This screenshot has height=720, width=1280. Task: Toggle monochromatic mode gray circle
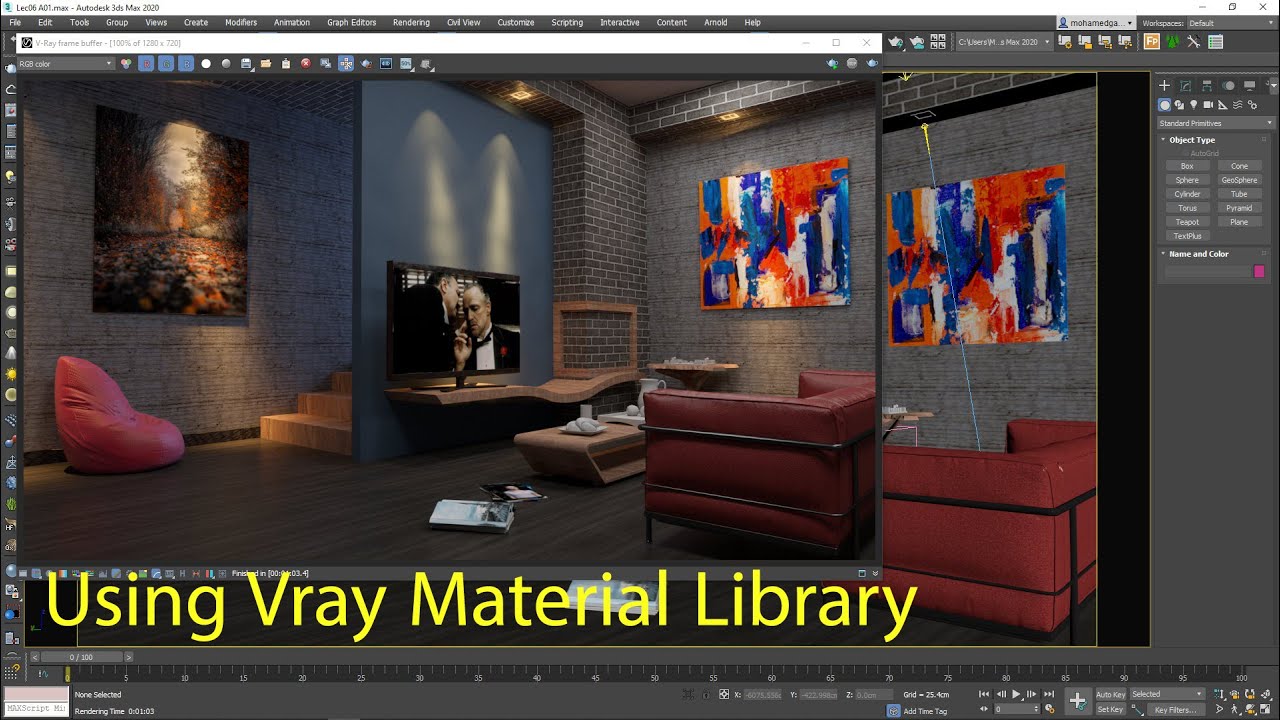tap(226, 64)
